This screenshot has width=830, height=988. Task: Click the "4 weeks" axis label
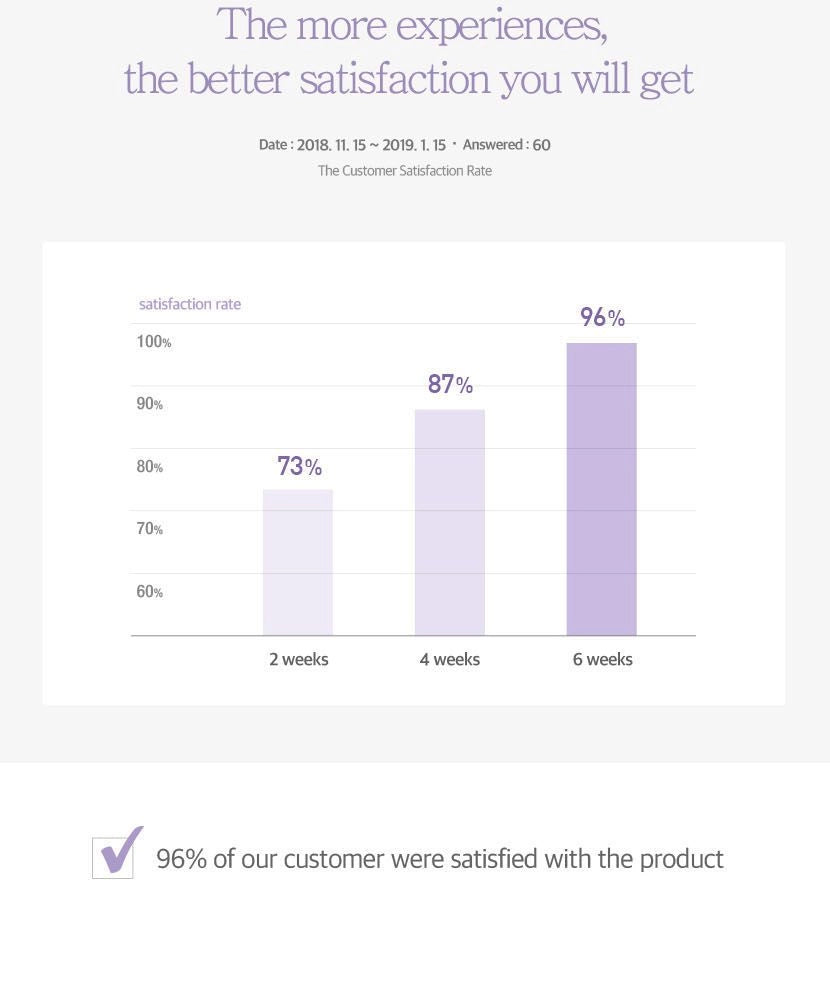tap(450, 659)
